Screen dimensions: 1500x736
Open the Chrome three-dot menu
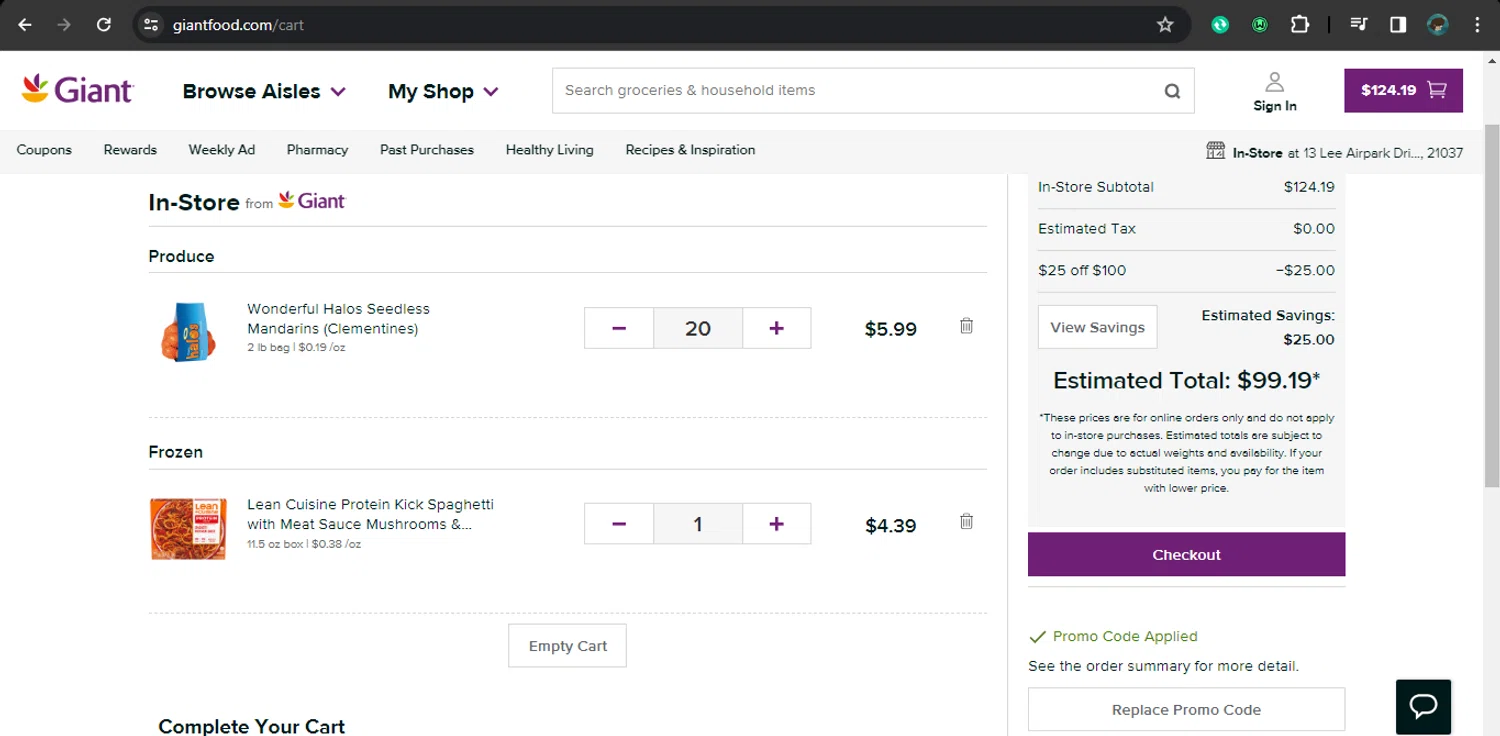tap(1477, 25)
